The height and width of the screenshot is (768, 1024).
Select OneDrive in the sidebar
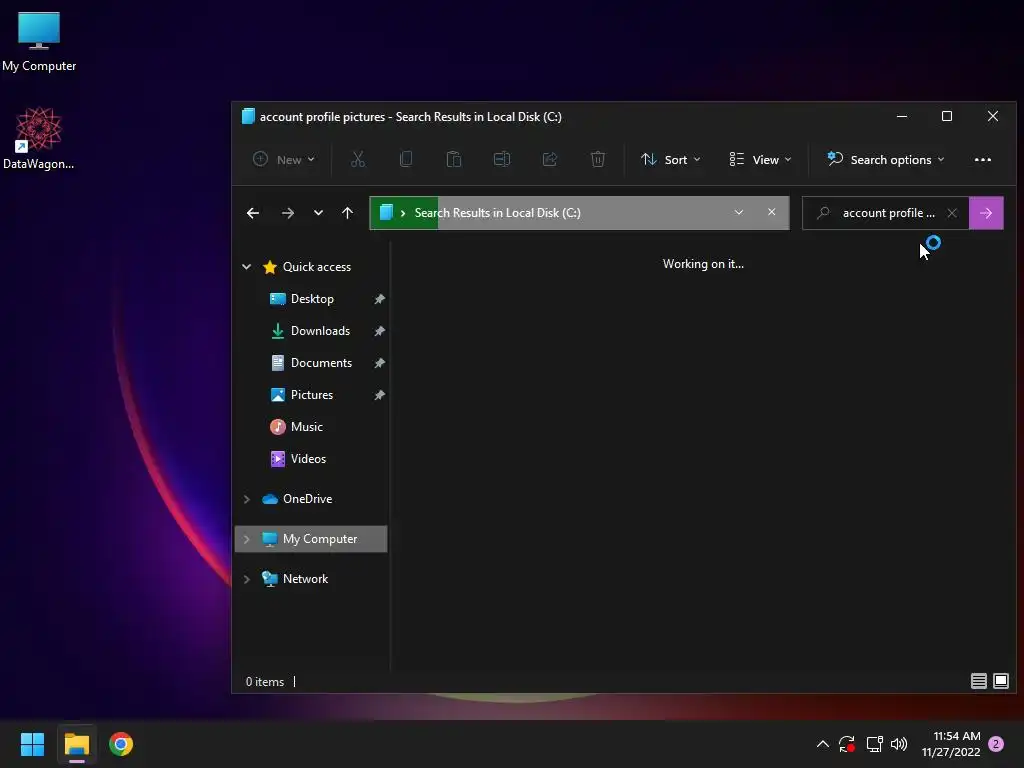(x=307, y=499)
